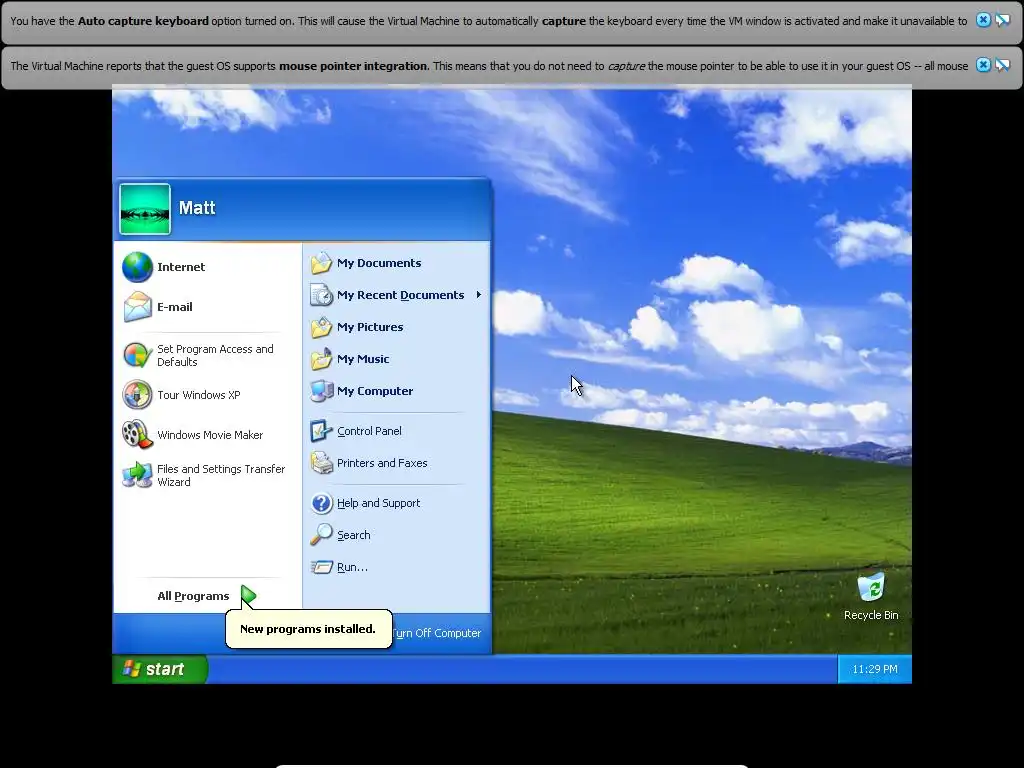Viewport: 1024px width, 768px height.
Task: Open the Internet globe icon
Action: [137, 267]
